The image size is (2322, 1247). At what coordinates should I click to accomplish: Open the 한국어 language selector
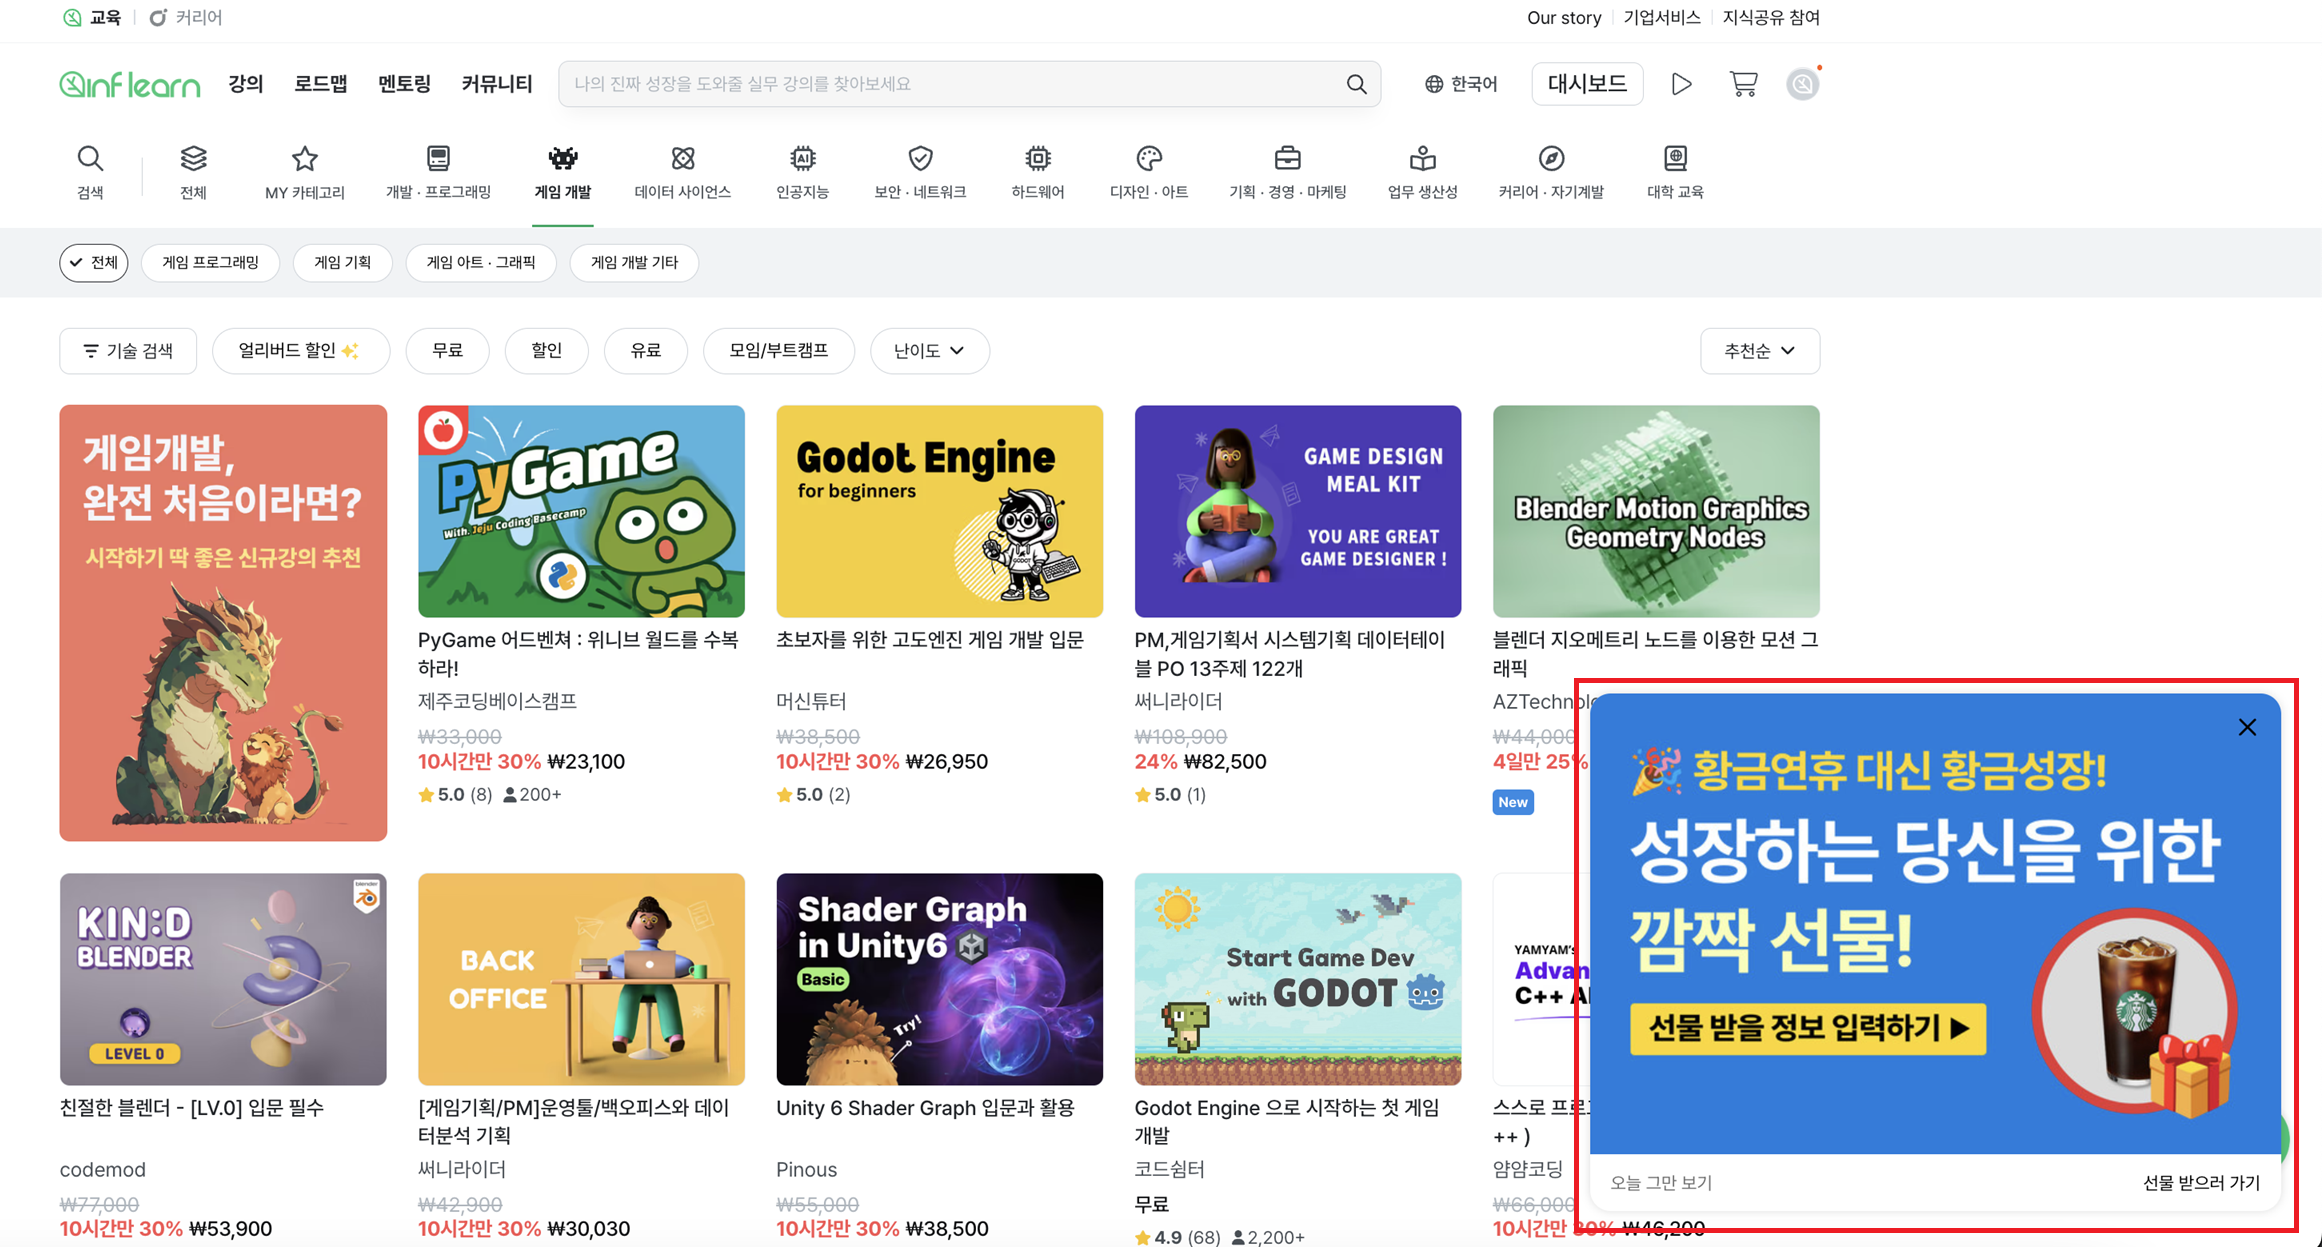click(1461, 84)
